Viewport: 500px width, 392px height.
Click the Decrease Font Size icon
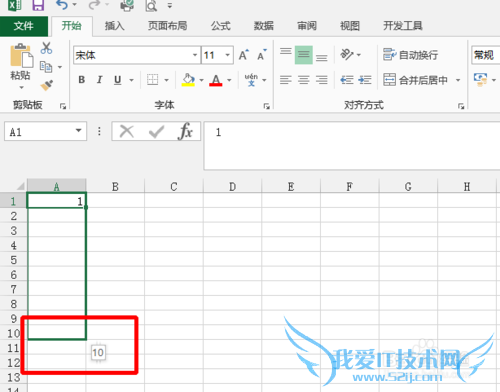pyautogui.click(x=262, y=55)
